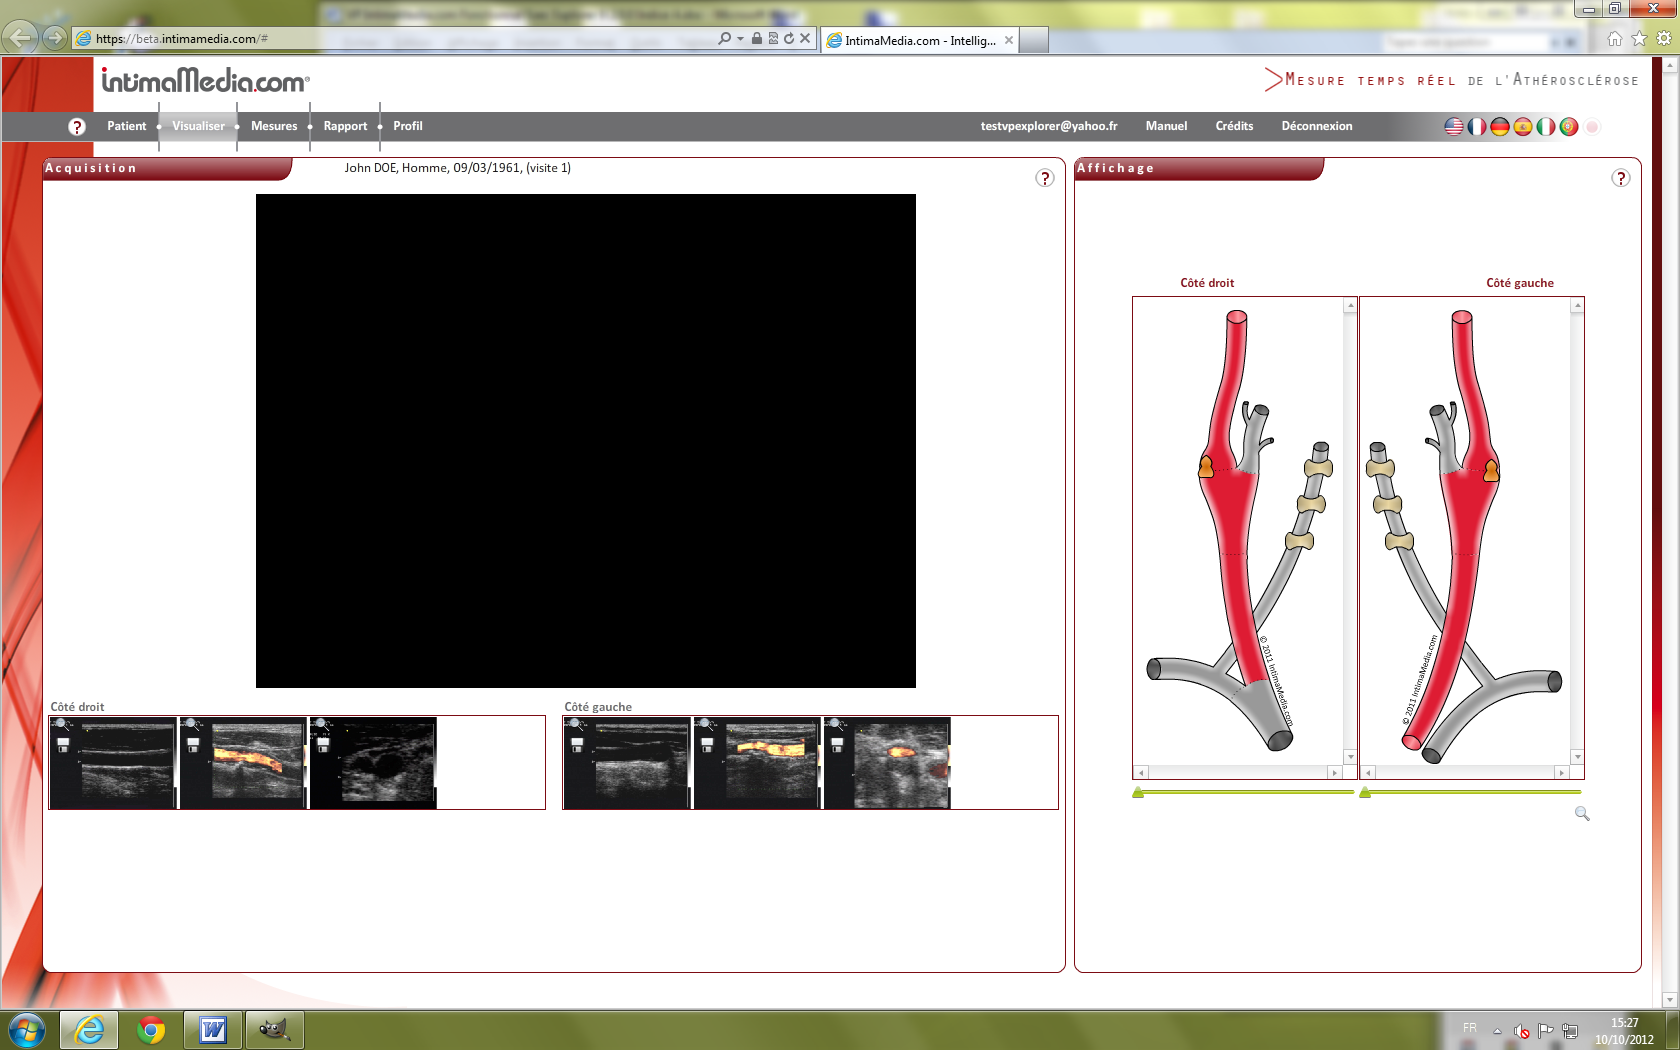This screenshot has height=1050, width=1680.
Task: Switch language using the German flag
Action: [x=1499, y=127]
